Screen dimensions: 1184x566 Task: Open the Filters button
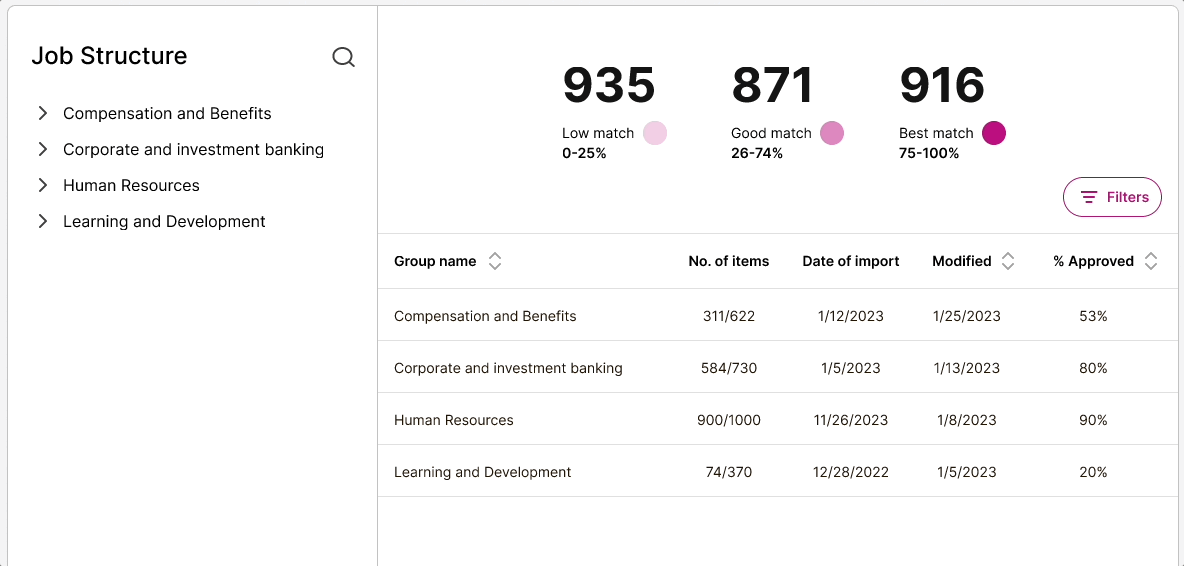point(1112,197)
